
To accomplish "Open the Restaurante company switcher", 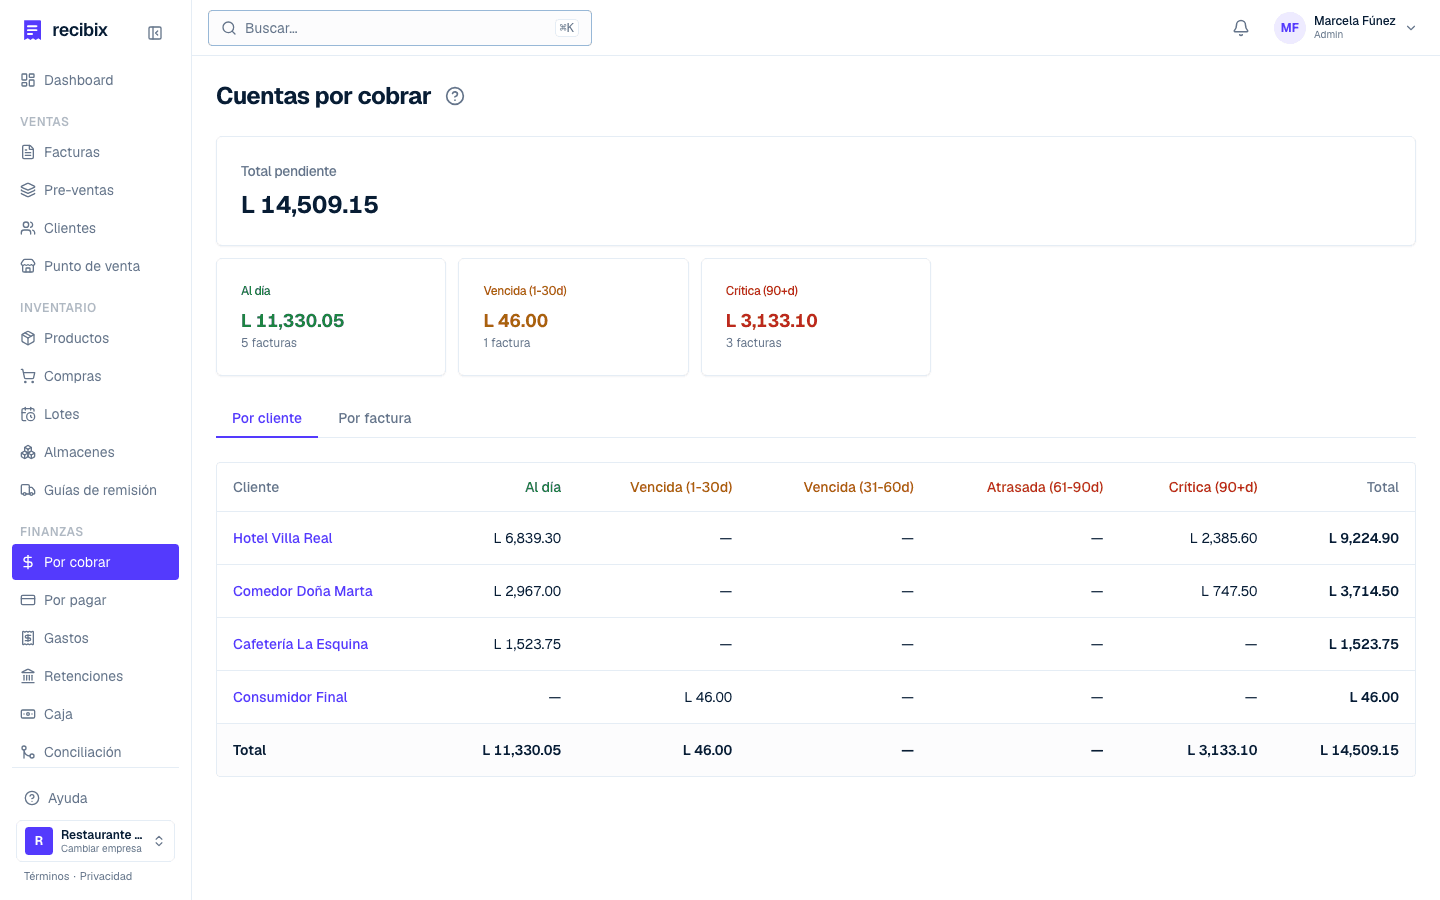I will pos(95,841).
